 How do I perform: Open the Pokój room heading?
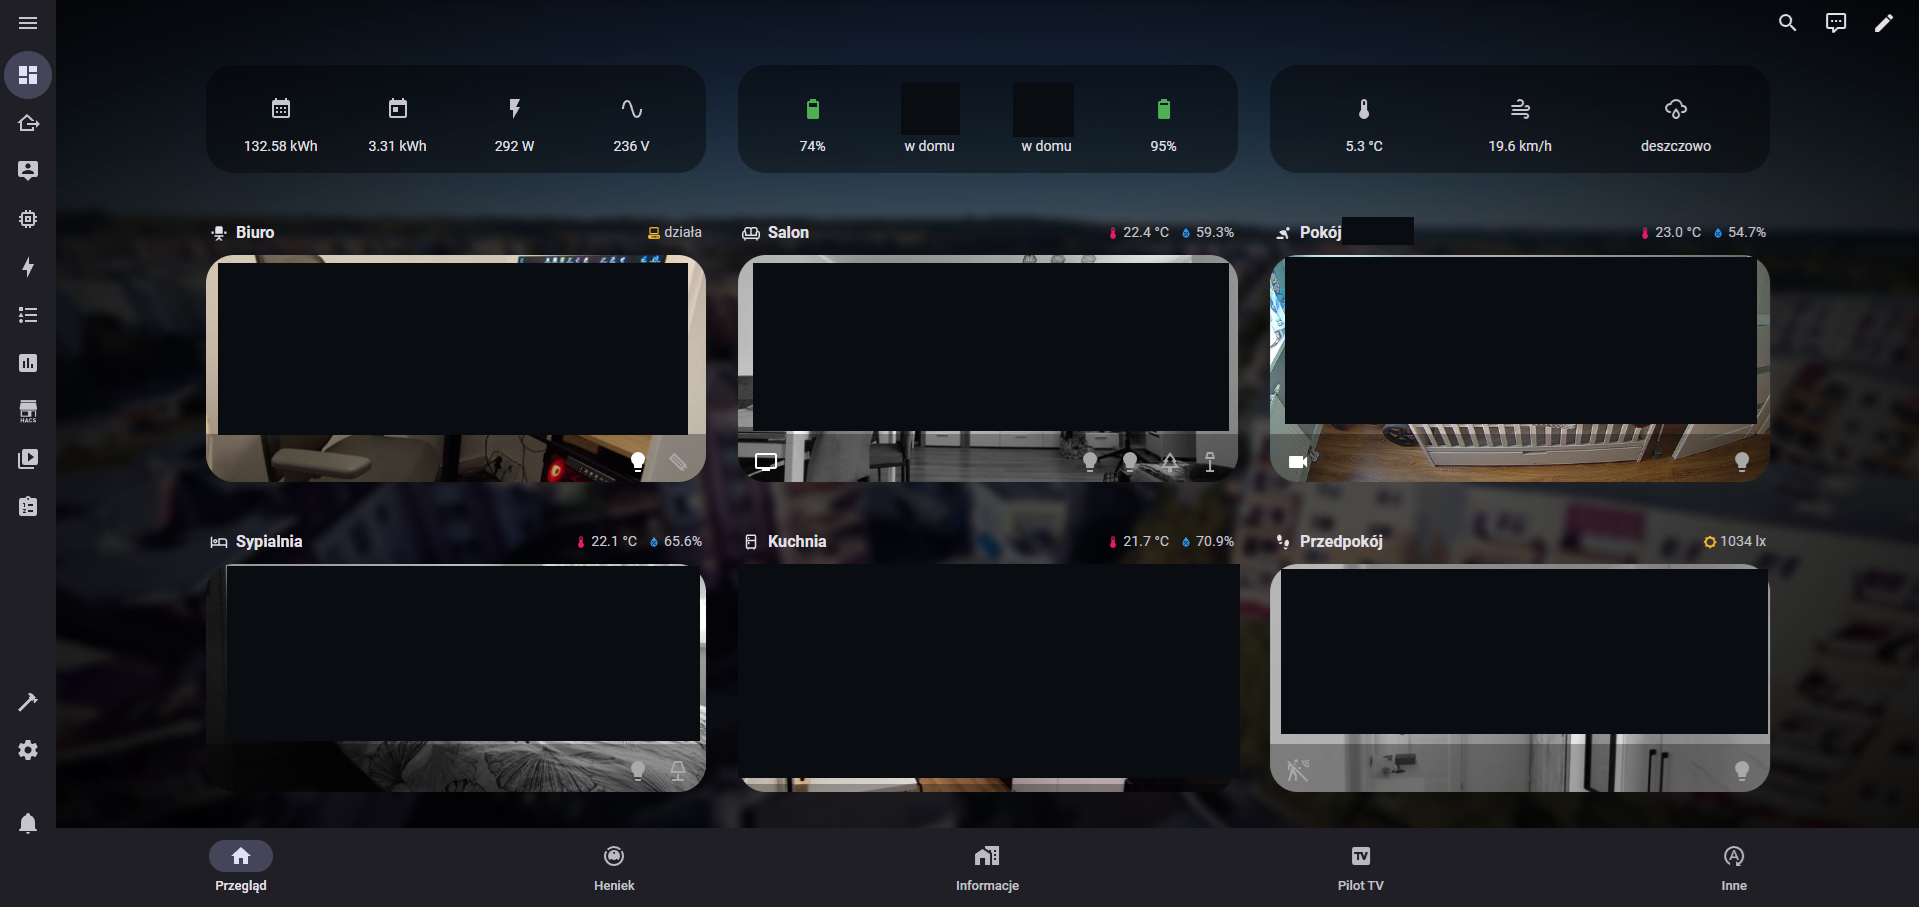point(1309,232)
